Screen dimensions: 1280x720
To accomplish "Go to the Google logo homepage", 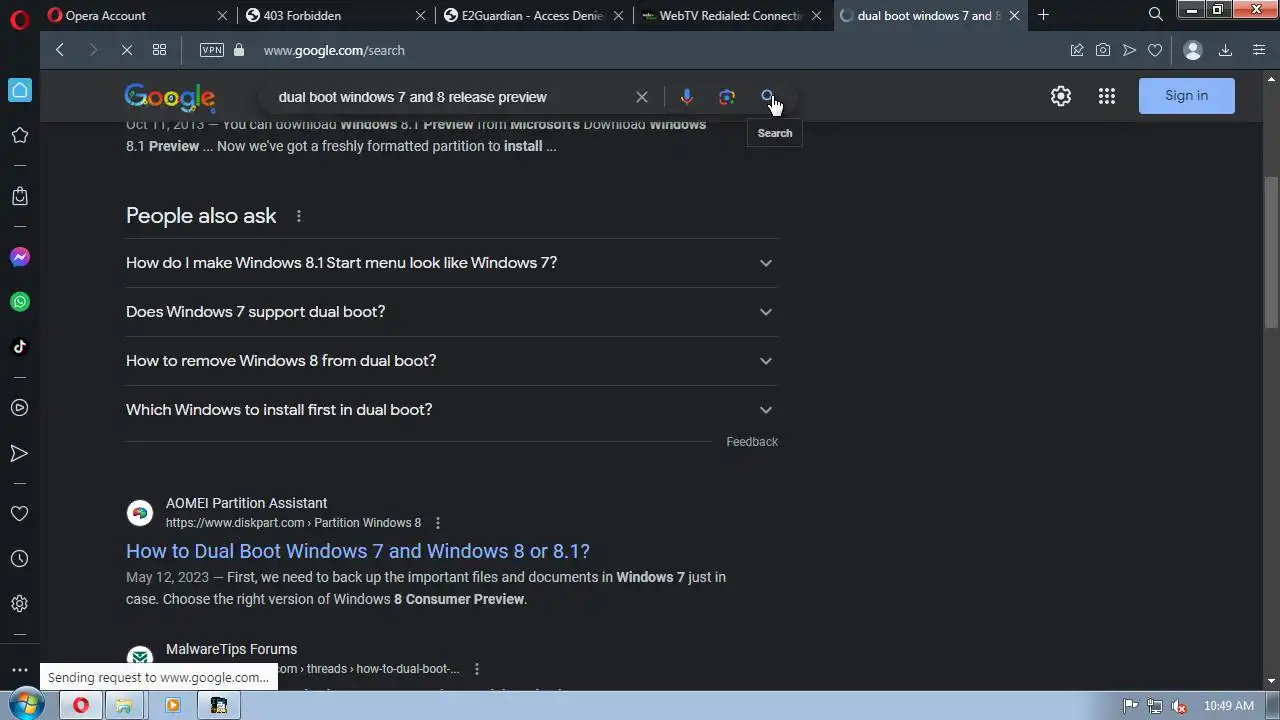I will pyautogui.click(x=170, y=97).
